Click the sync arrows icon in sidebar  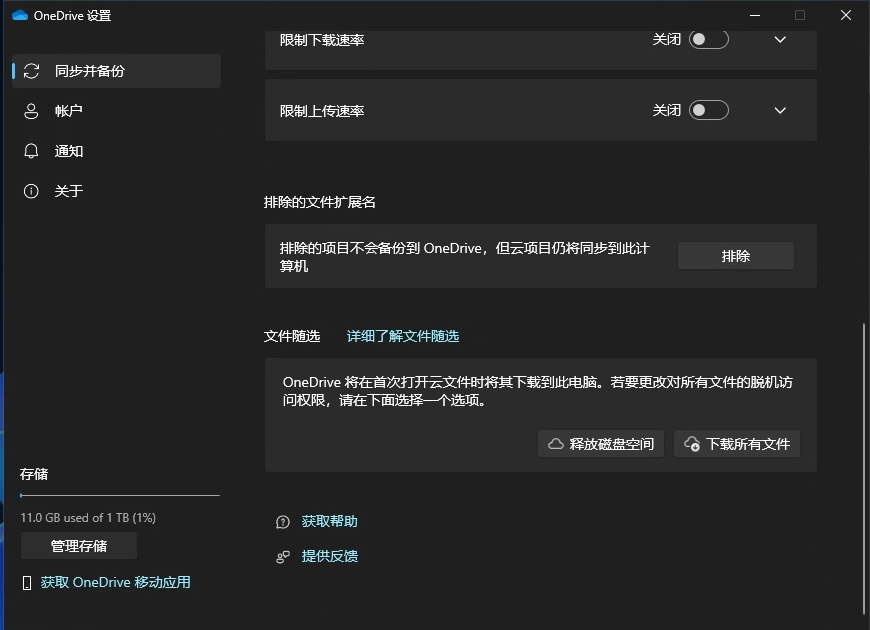31,71
